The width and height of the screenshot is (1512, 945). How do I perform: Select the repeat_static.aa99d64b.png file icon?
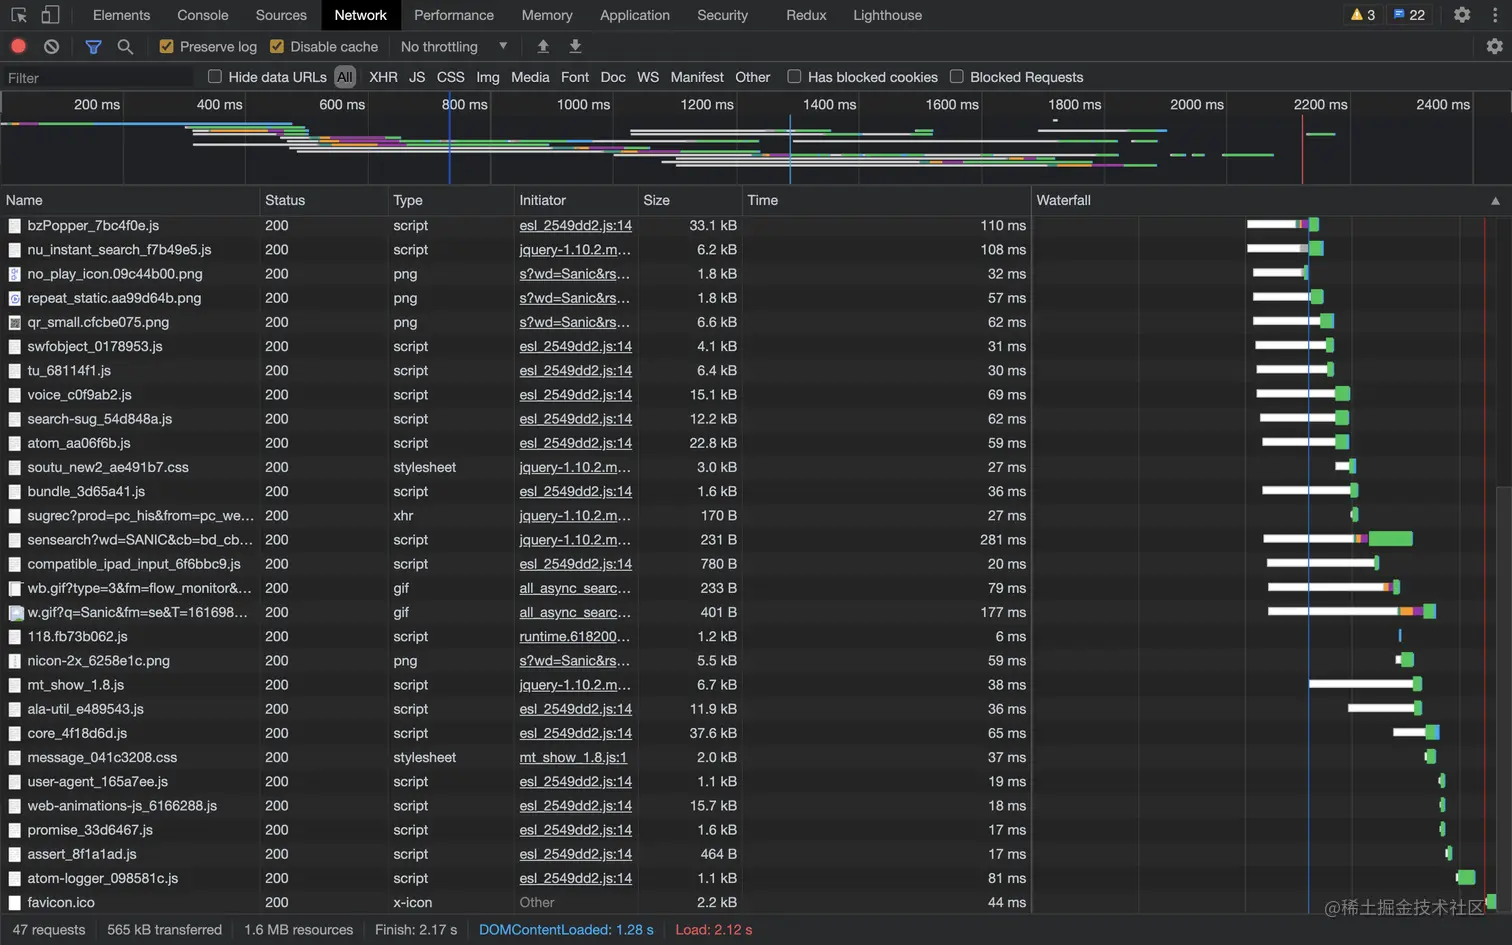pyautogui.click(x=15, y=298)
